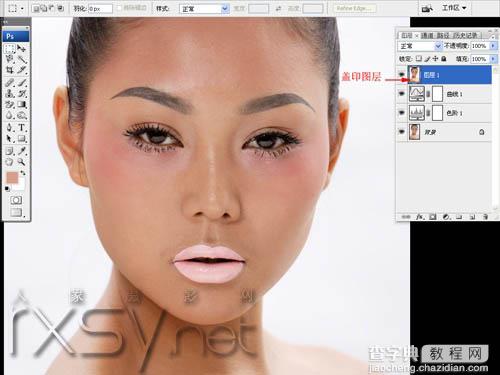This screenshot has width=500, height=375.
Task: Select the Pen tool
Action: coord(10,127)
